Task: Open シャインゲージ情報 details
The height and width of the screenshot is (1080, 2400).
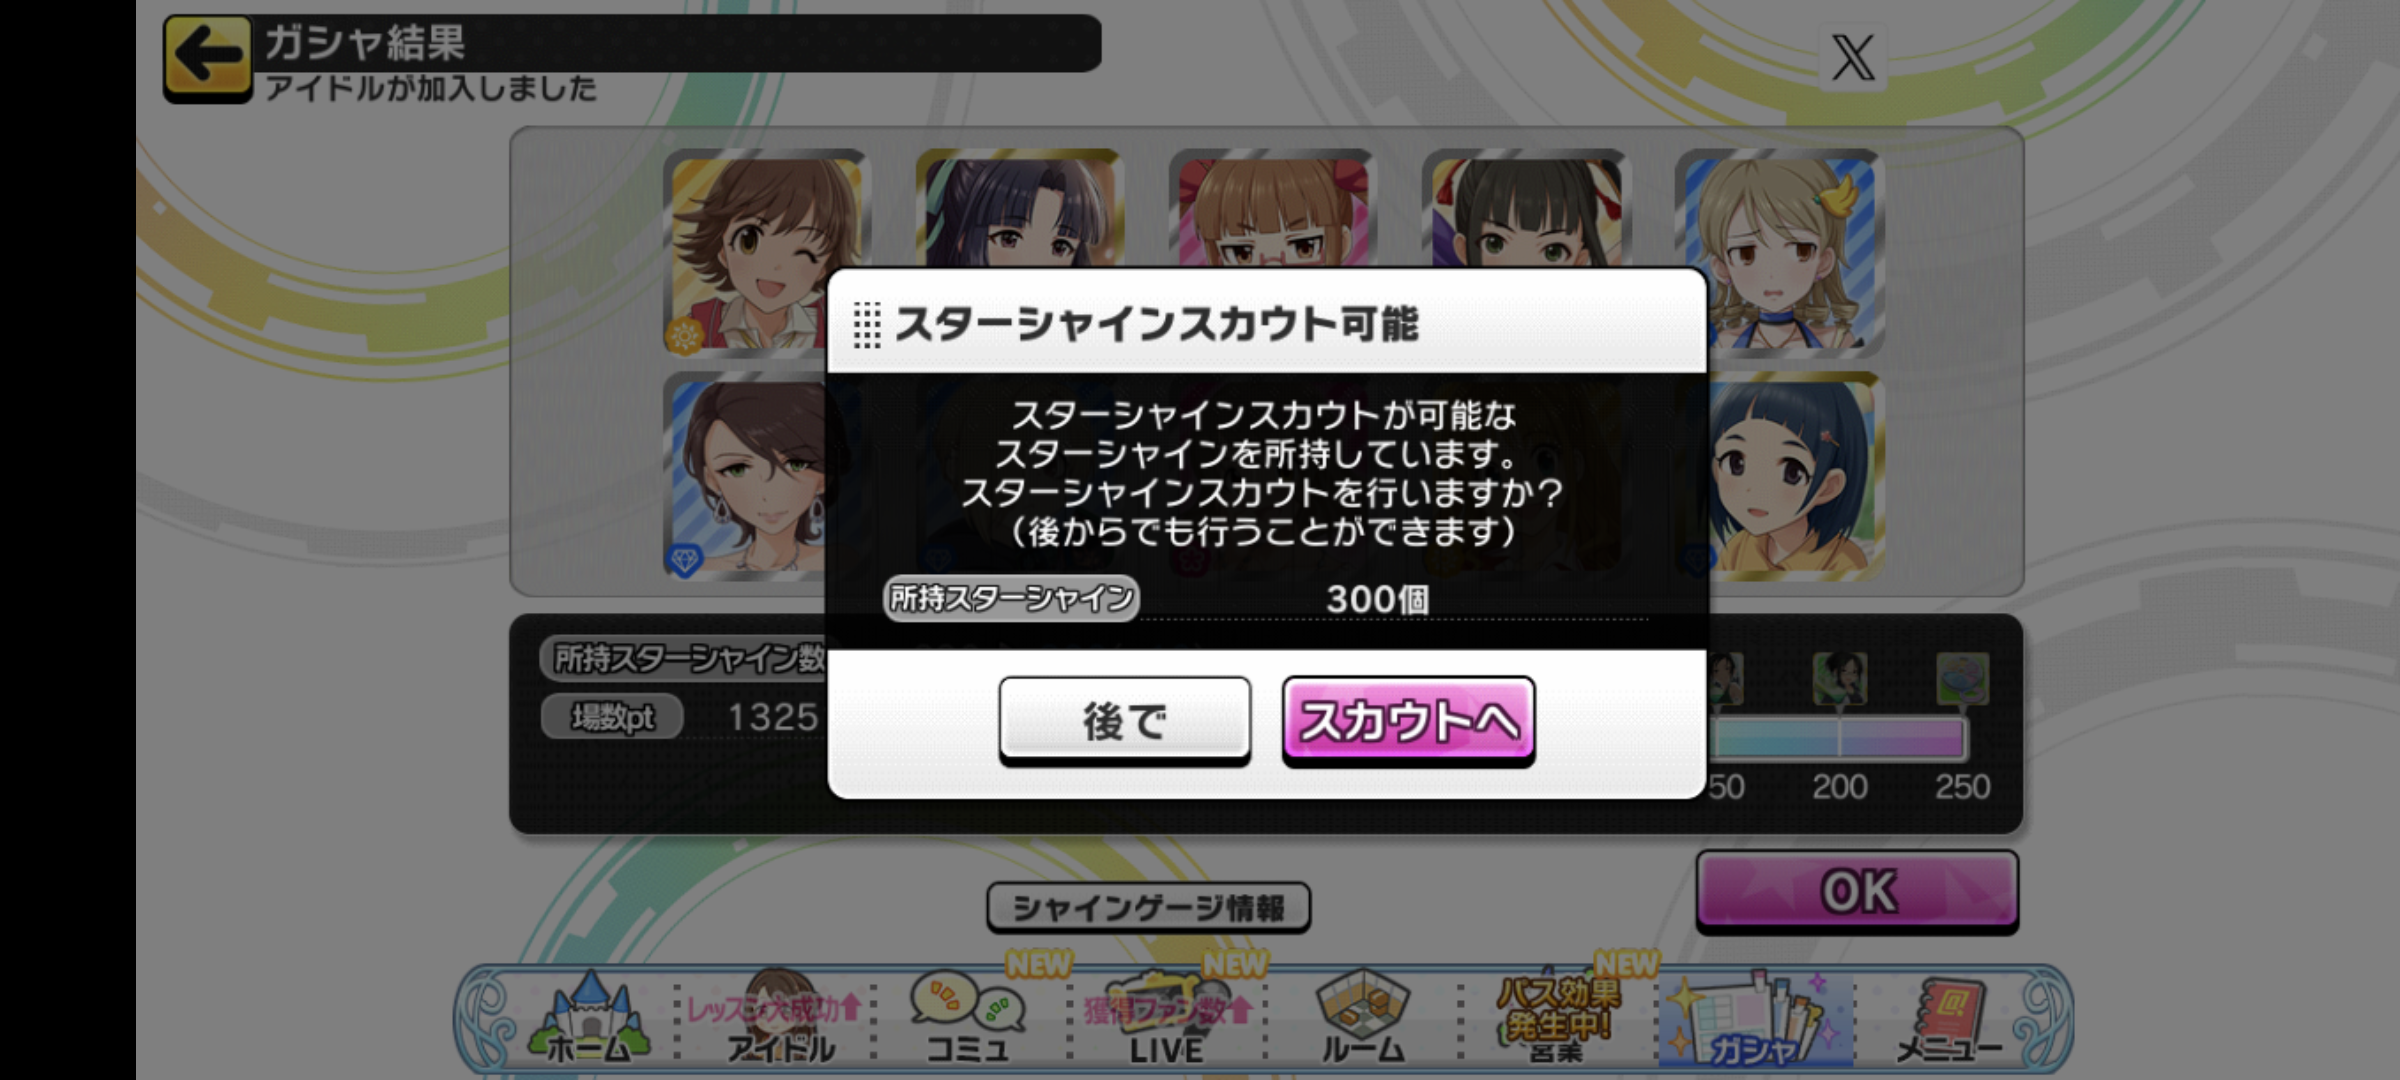Action: pyautogui.click(x=1148, y=907)
